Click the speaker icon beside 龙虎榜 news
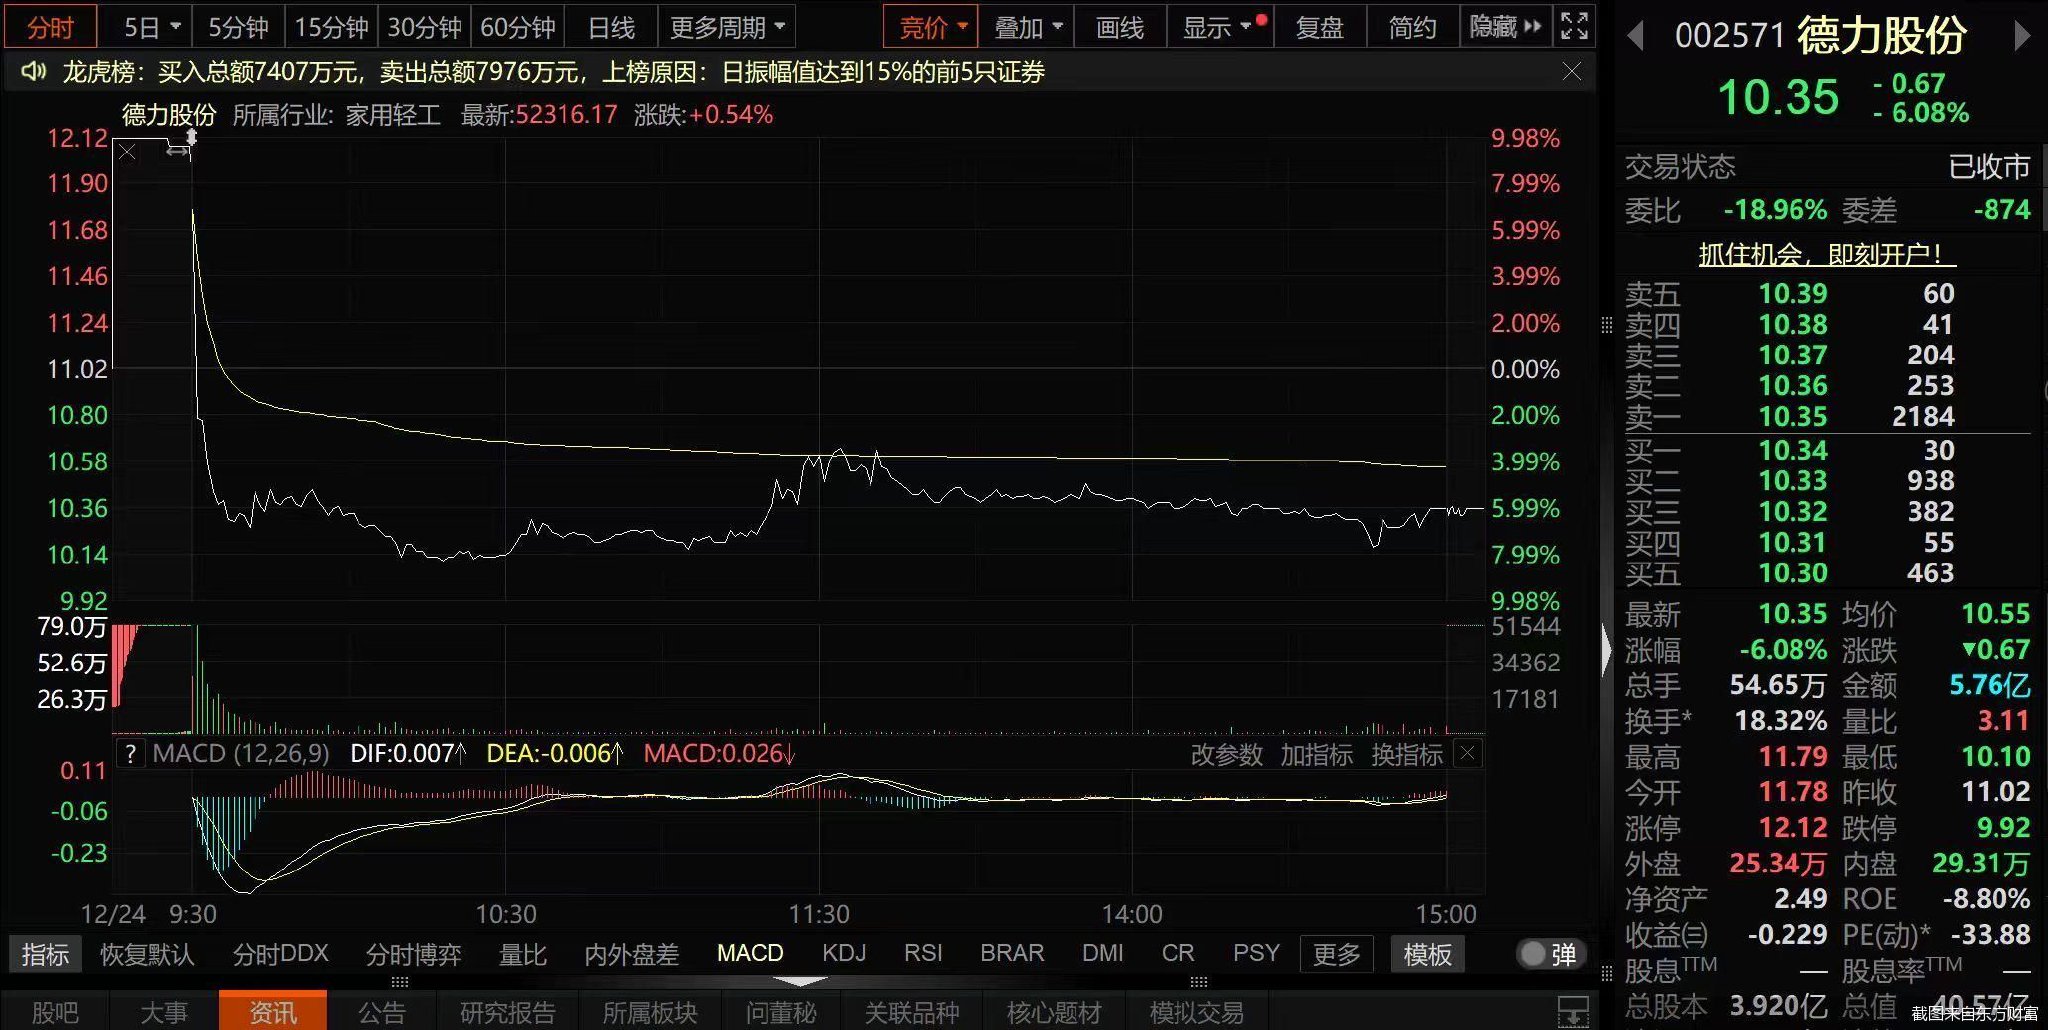This screenshot has width=2048, height=1030. pos(34,71)
